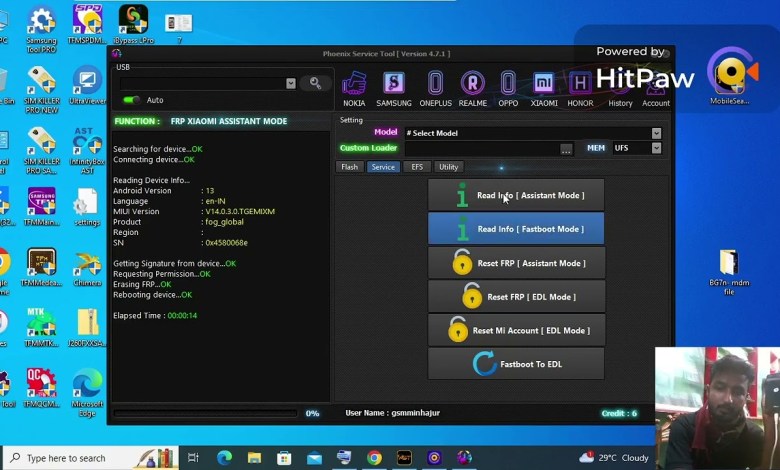Switch to the Flash tab
780x470 pixels.
click(350, 167)
